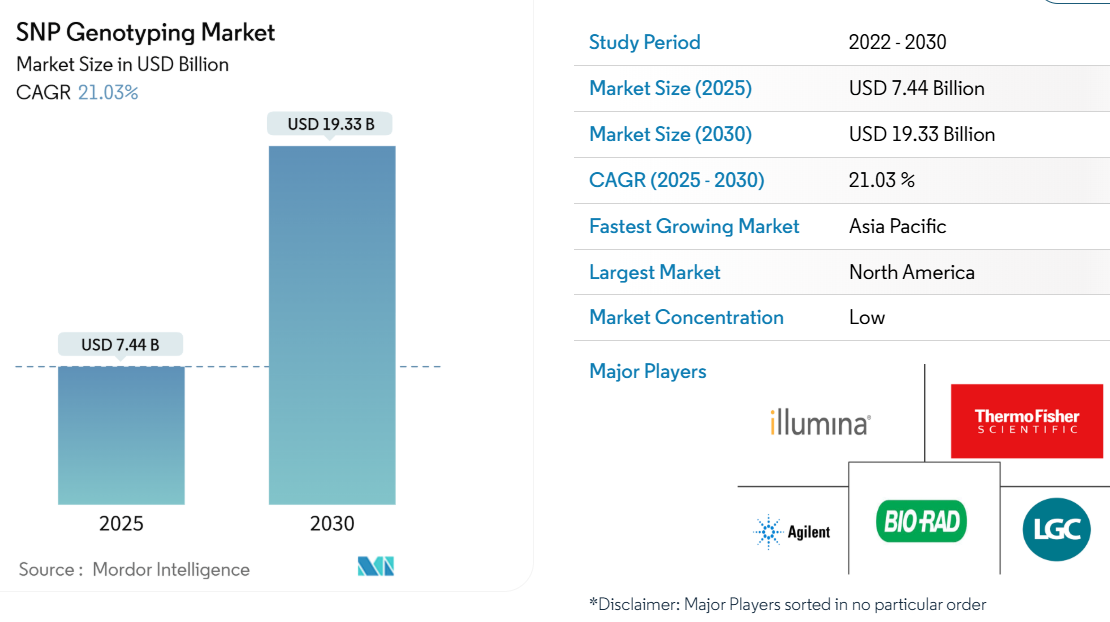Click the Market Concentration label
1110x622 pixels.
point(686,317)
